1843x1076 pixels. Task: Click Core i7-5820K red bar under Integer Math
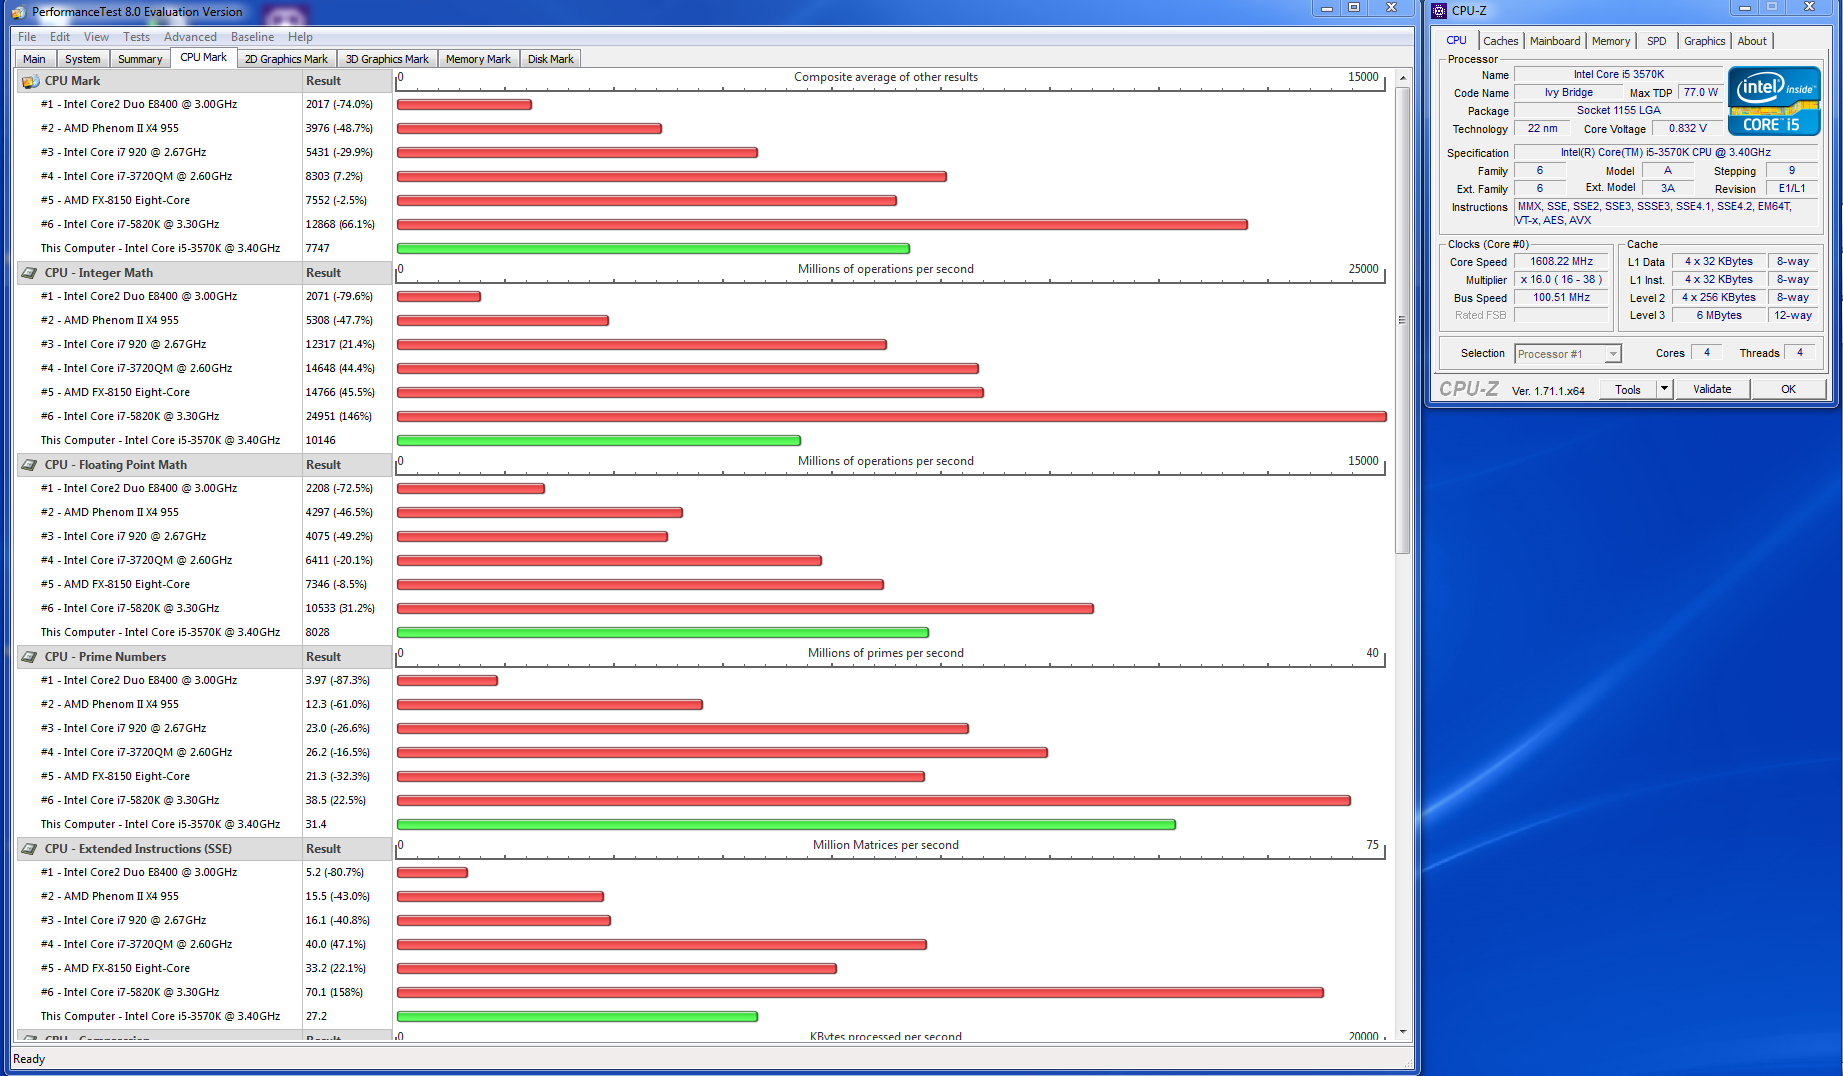click(891, 416)
